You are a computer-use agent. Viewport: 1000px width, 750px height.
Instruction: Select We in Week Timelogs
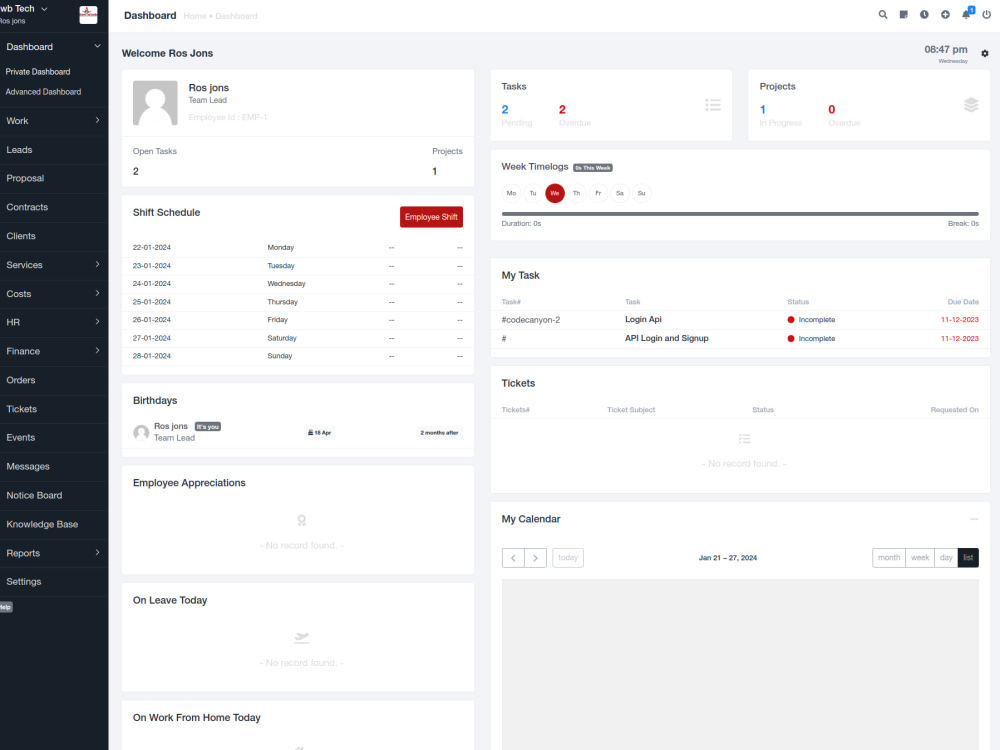coord(555,193)
